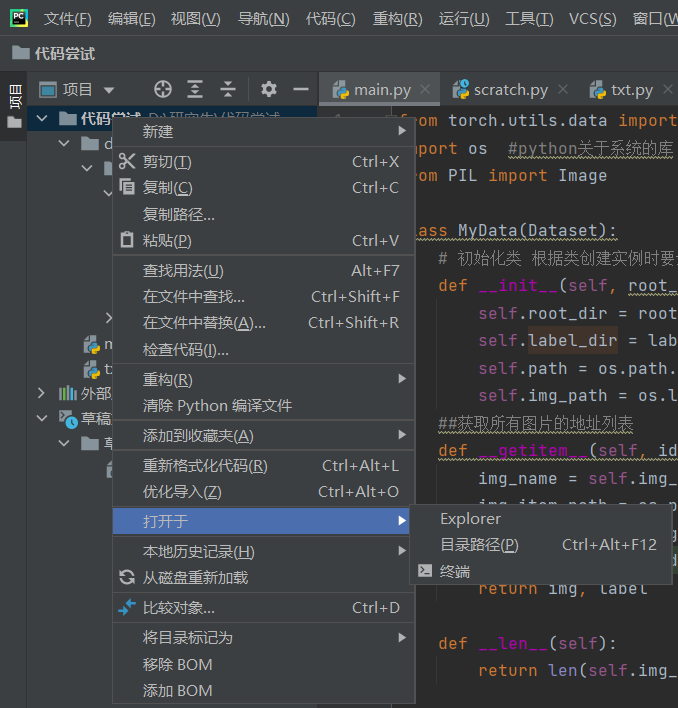Open the VCS(S) menu

592,19
